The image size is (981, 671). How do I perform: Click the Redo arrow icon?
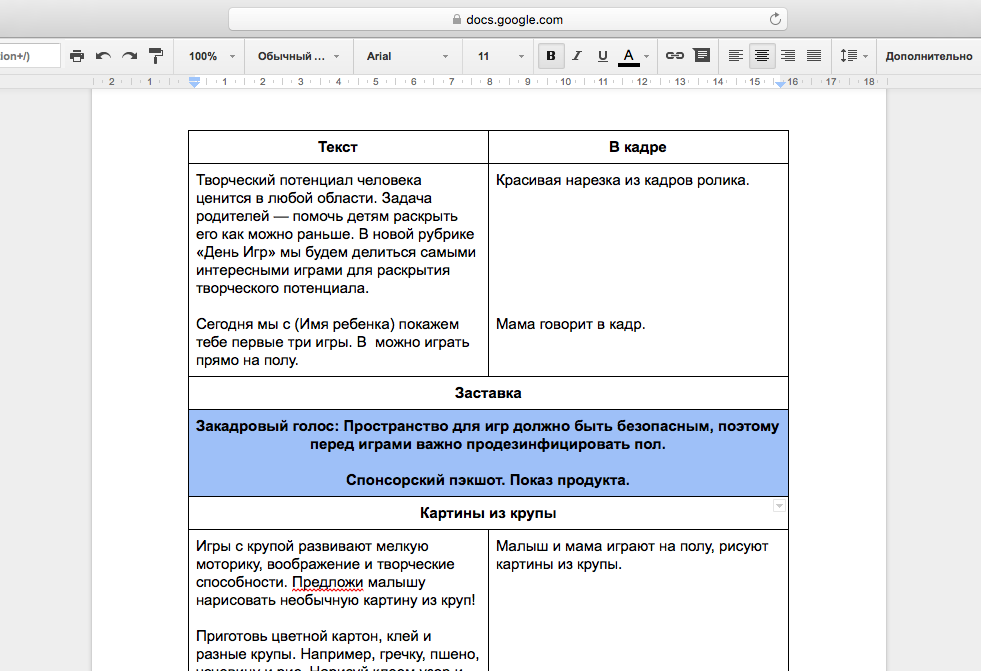pyautogui.click(x=129, y=56)
